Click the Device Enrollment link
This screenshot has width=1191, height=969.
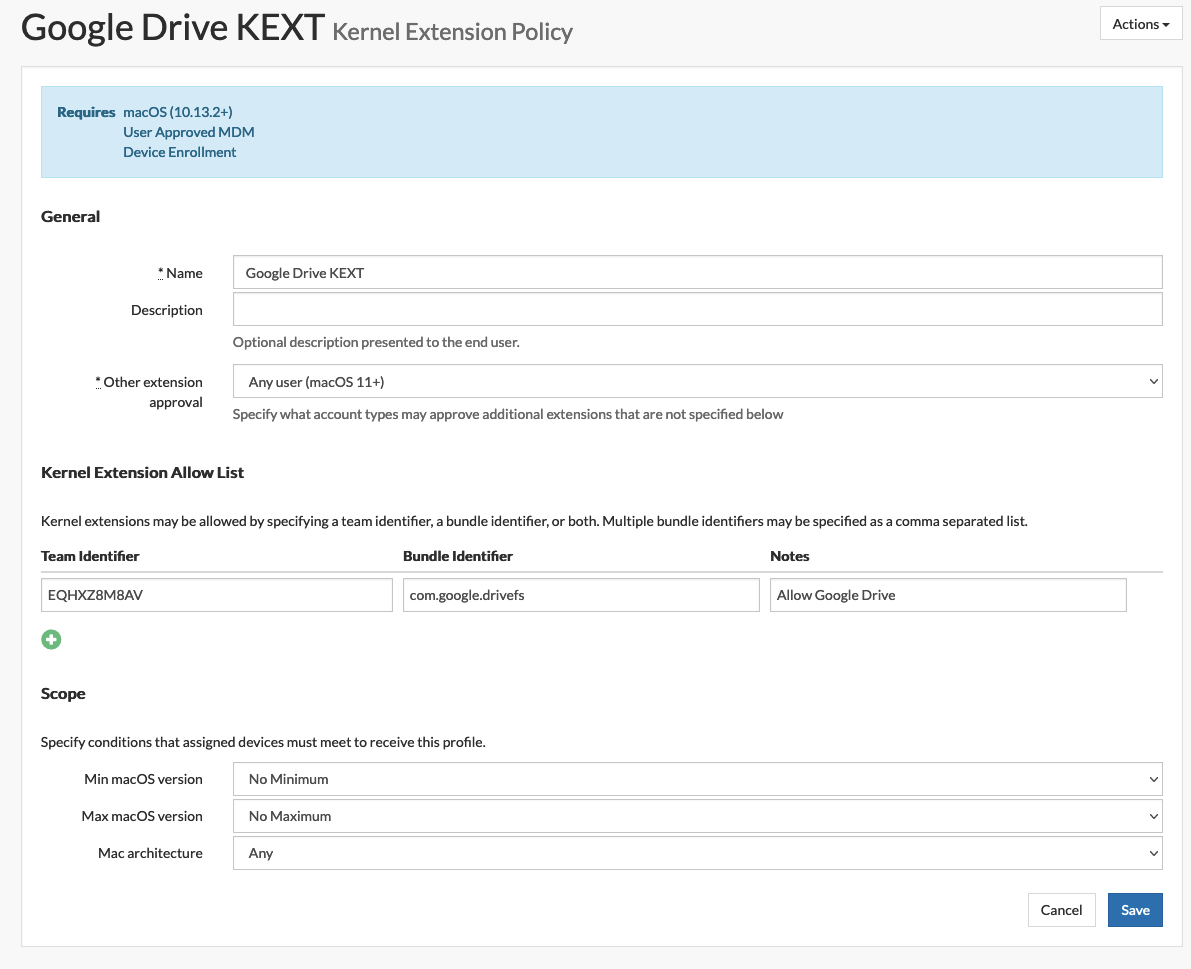point(179,152)
